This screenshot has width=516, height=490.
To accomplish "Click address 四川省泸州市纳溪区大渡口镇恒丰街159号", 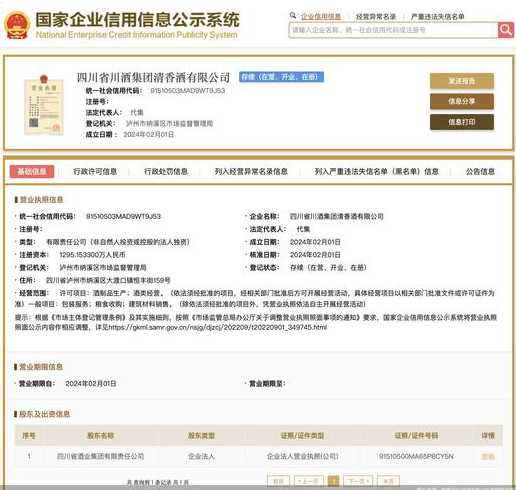I will (108, 280).
